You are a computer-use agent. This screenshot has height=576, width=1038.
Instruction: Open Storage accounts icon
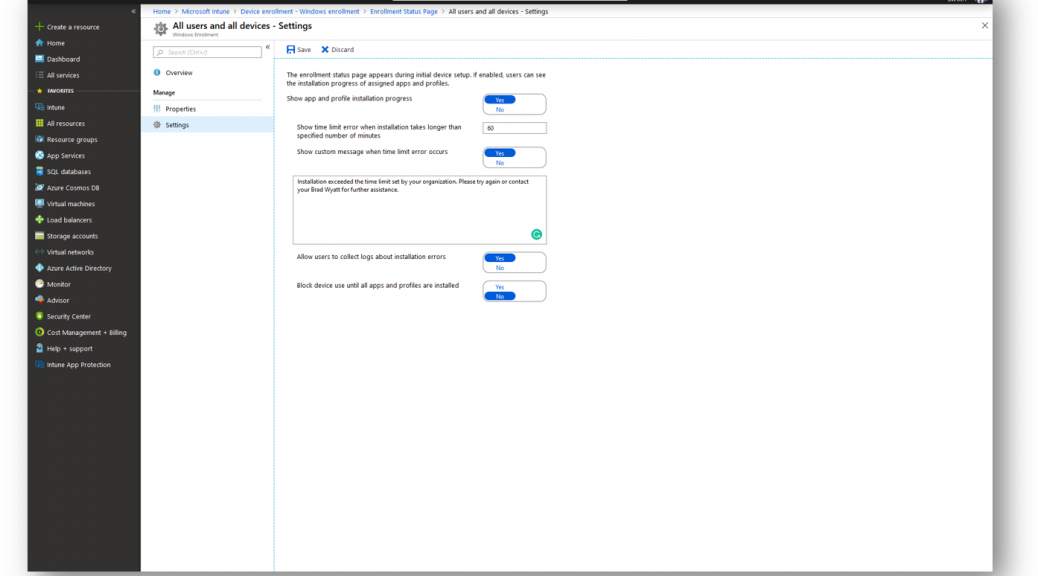pos(39,236)
